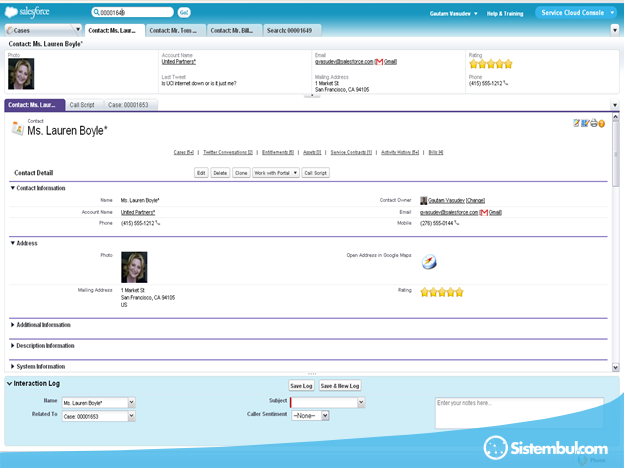624x468 pixels.
Task: Click the search input containing 00001649
Action: pyautogui.click(x=133, y=12)
